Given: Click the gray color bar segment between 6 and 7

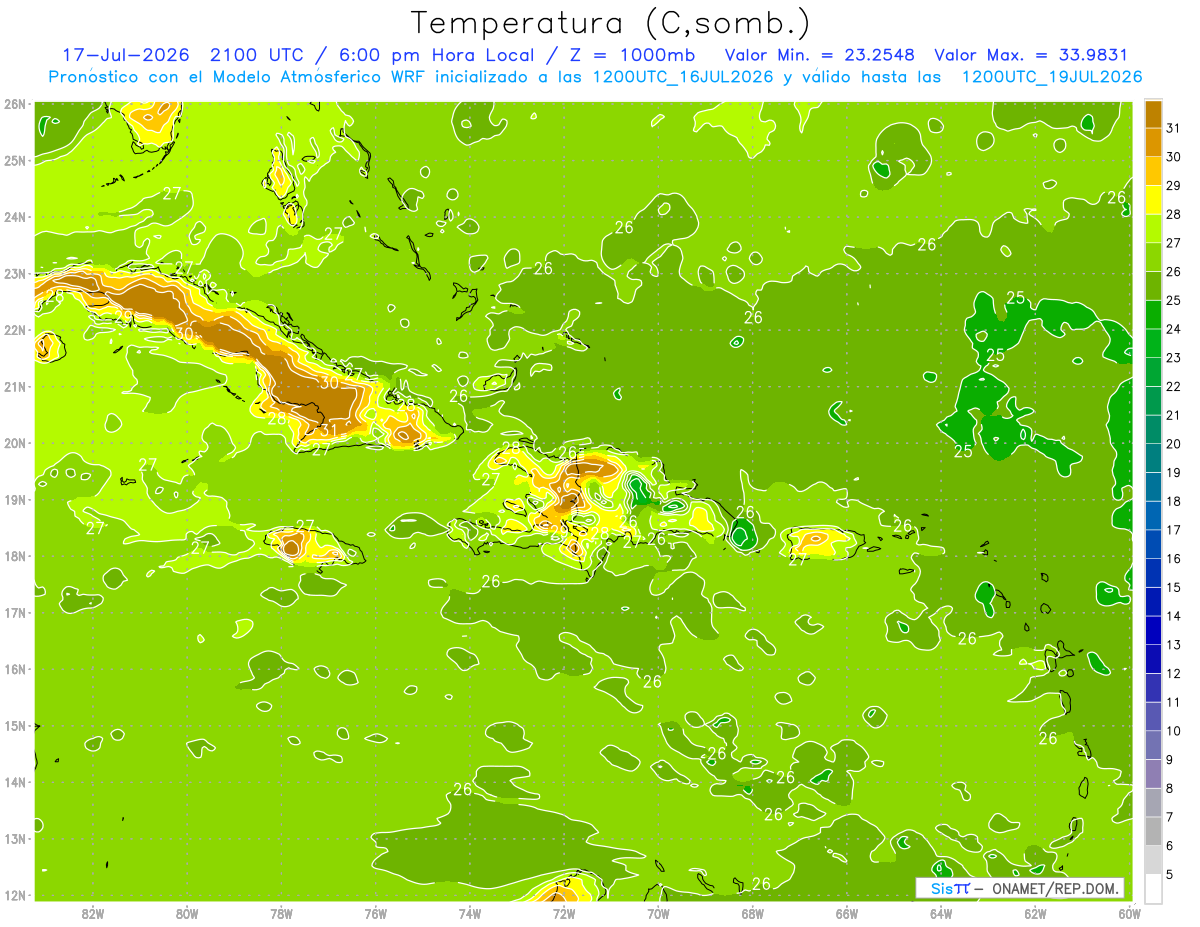Looking at the screenshot, I should click(x=1153, y=830).
